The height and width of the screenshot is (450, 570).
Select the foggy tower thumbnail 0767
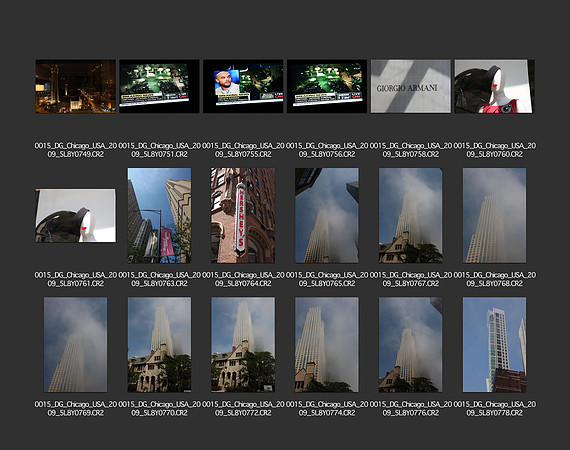point(411,216)
